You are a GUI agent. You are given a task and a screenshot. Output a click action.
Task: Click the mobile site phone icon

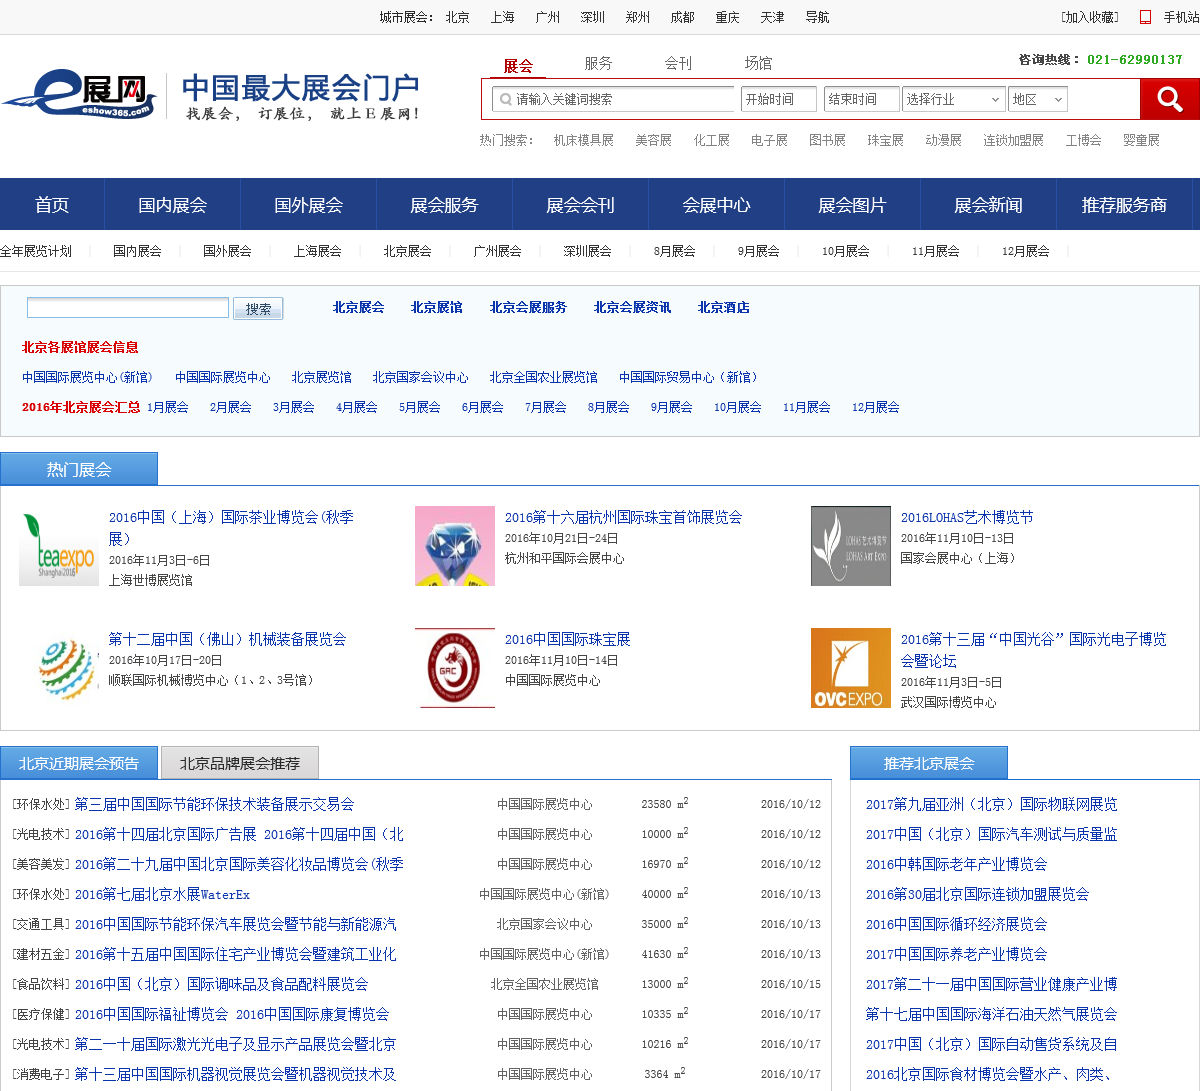(x=1145, y=17)
